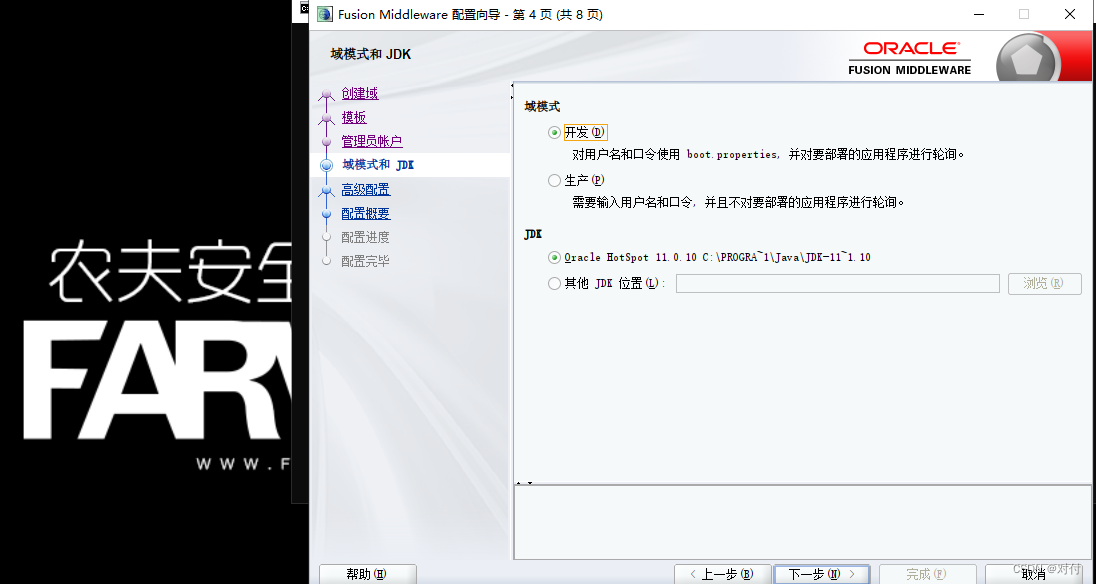Click the 模板 step node icon

(x=326, y=119)
